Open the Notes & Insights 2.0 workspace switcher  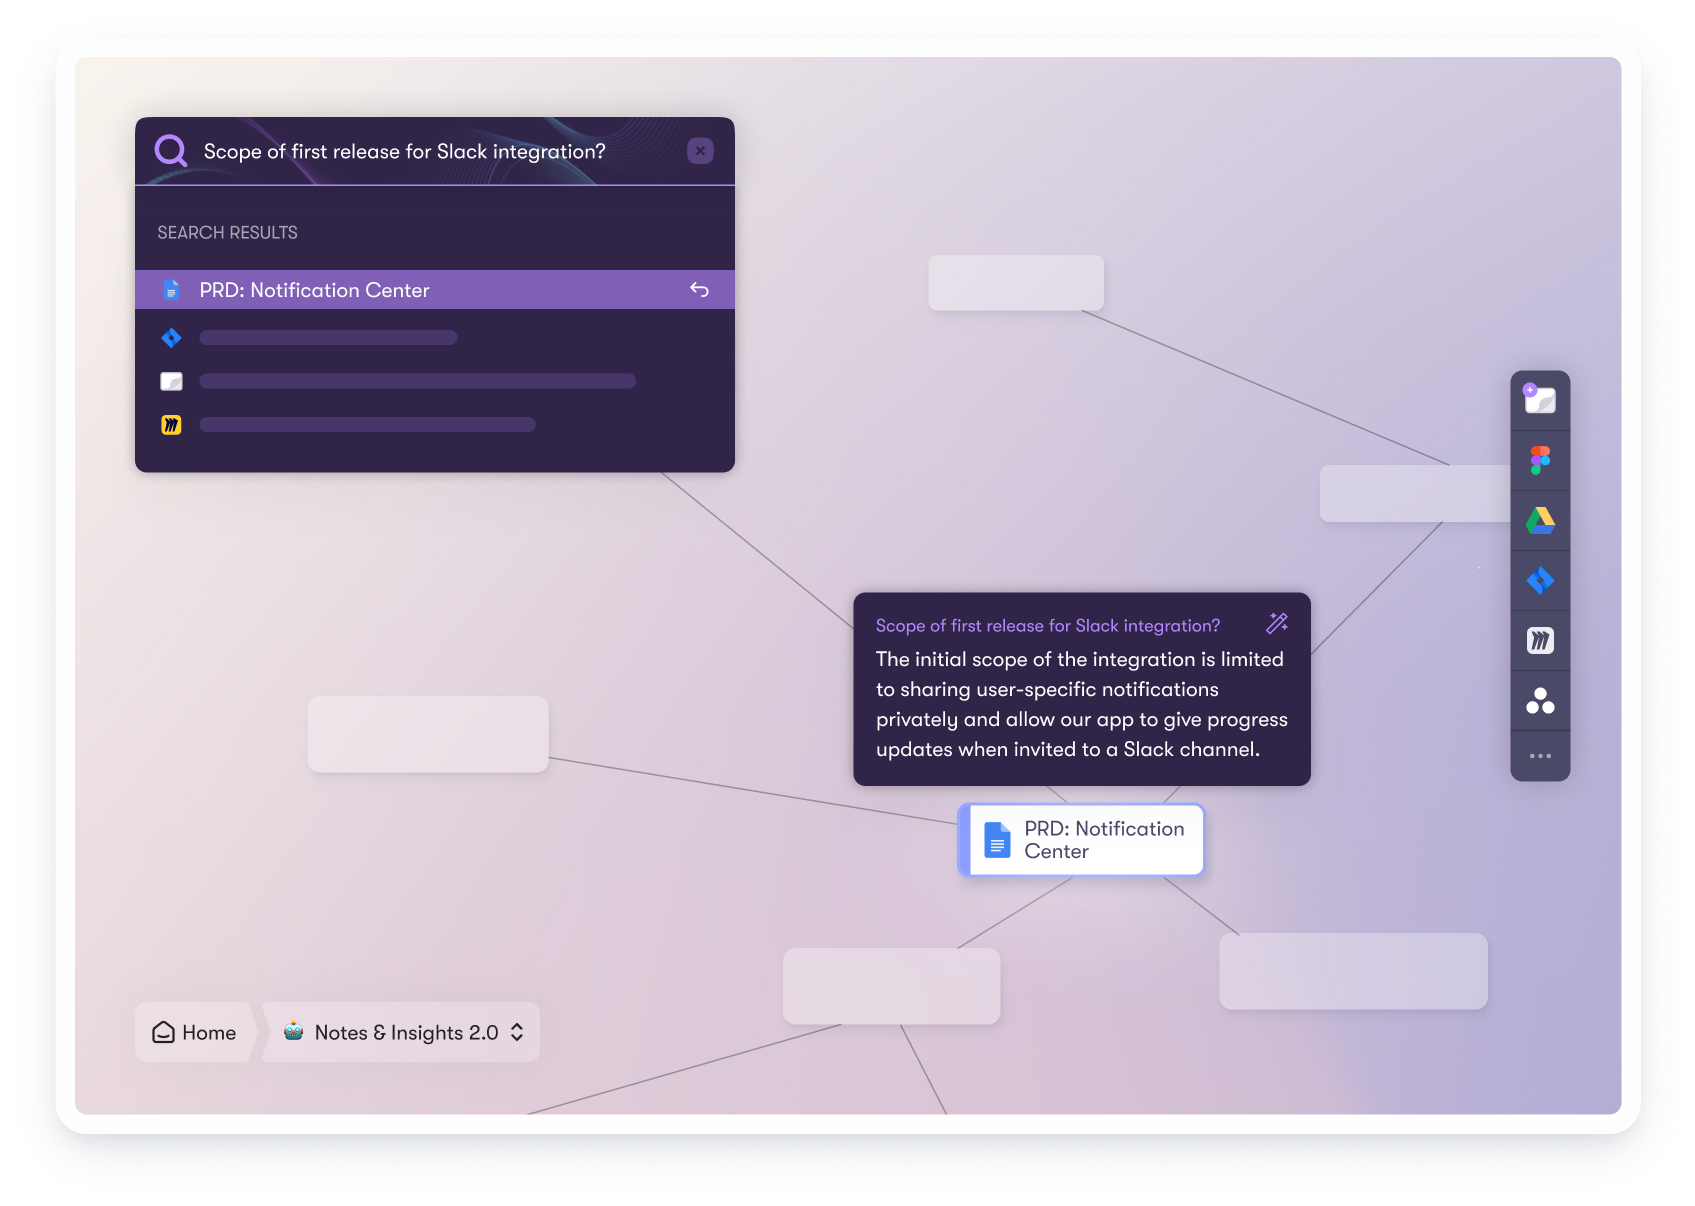(402, 1032)
